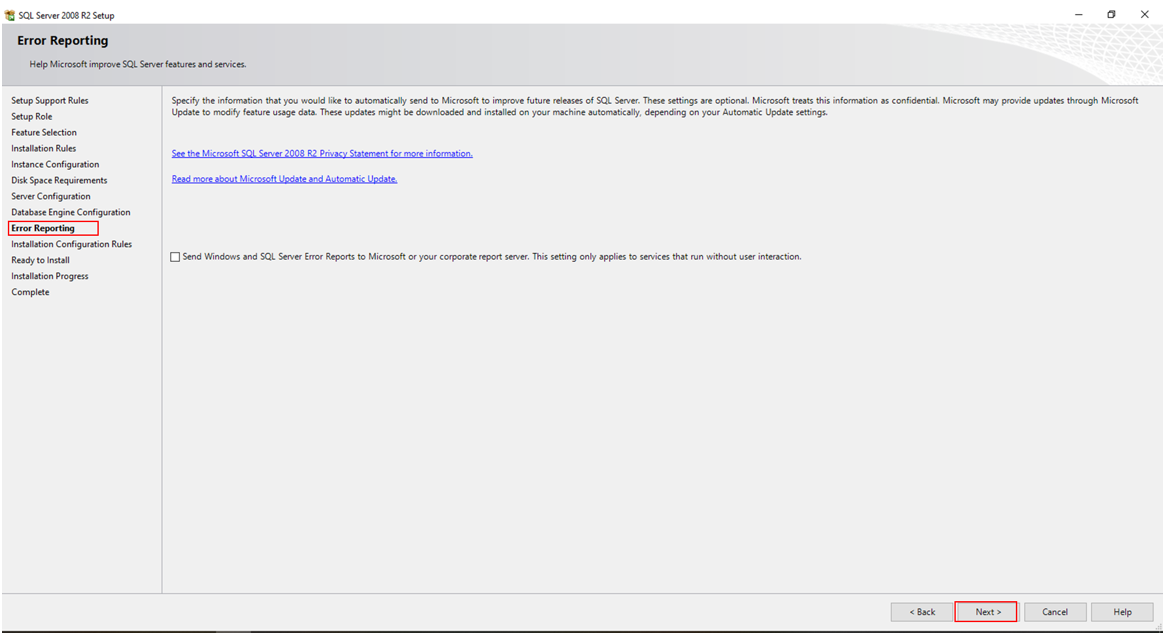Cancel the SQL Server setup
The height and width of the screenshot is (633, 1168).
coord(1055,611)
